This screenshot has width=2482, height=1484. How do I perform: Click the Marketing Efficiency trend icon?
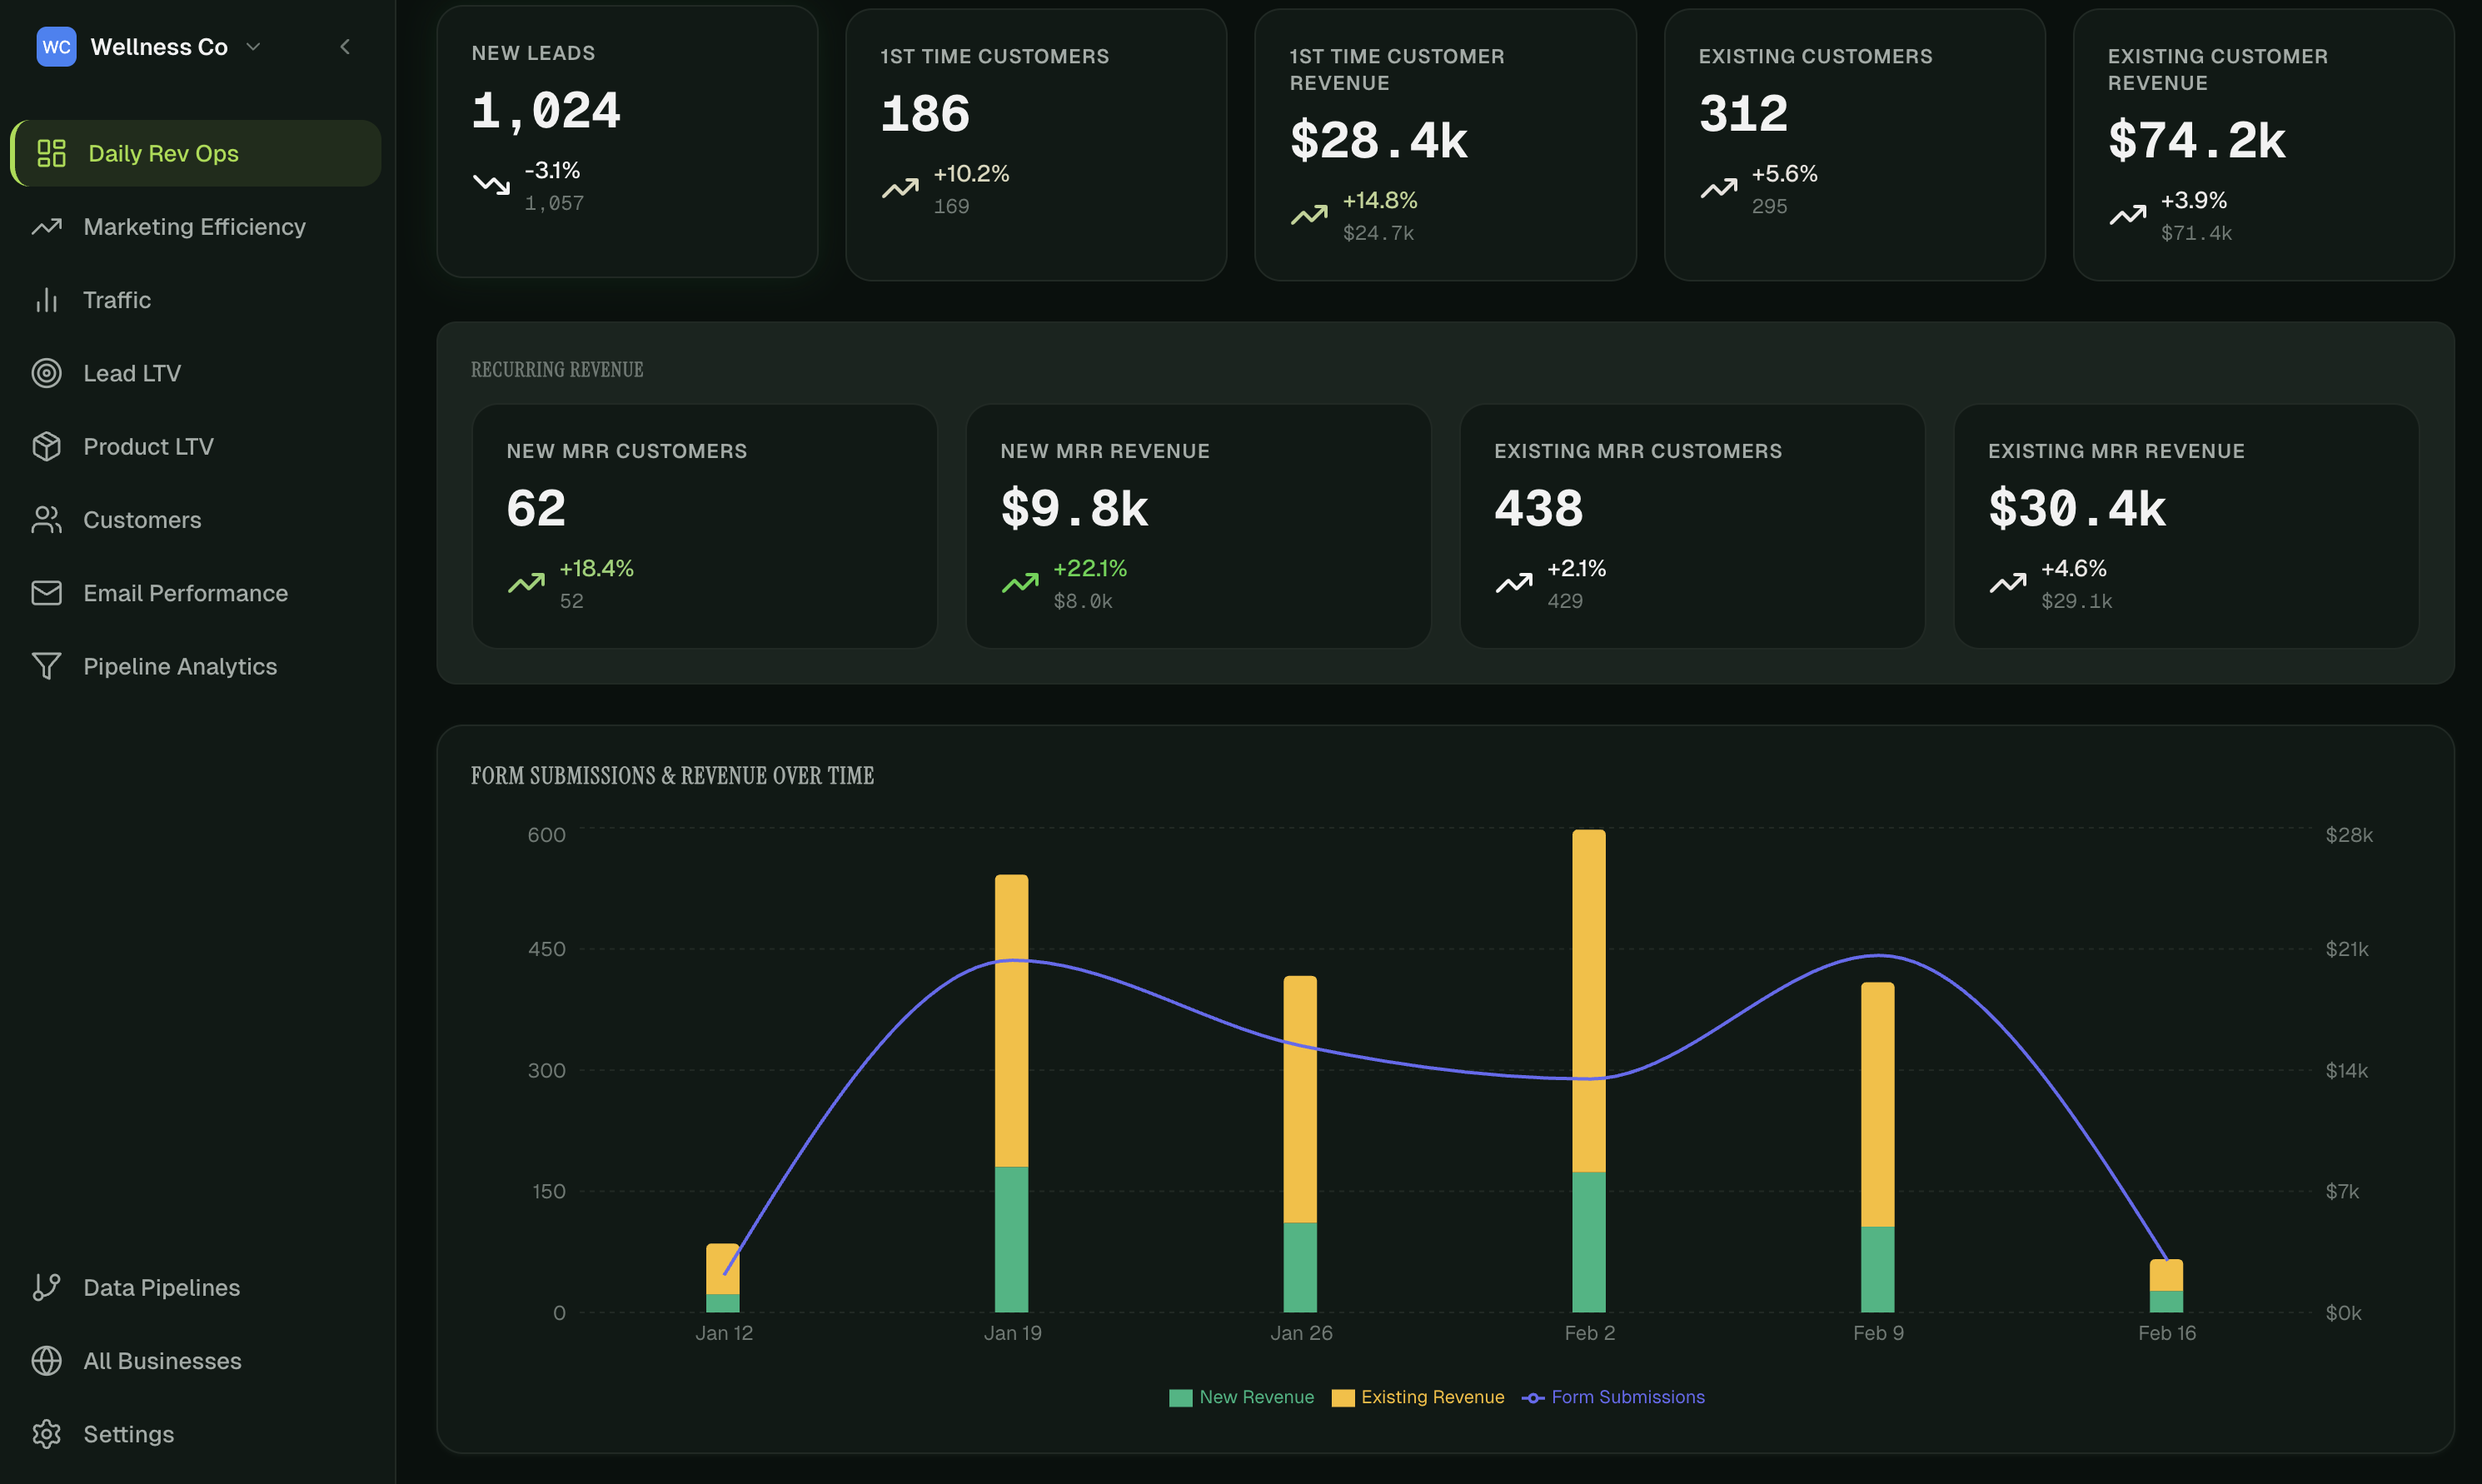coord(46,227)
